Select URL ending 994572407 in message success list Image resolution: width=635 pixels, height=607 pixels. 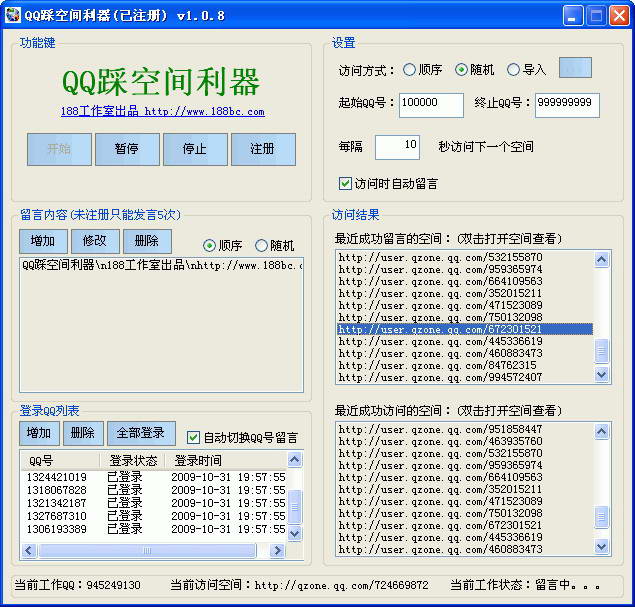point(465,377)
